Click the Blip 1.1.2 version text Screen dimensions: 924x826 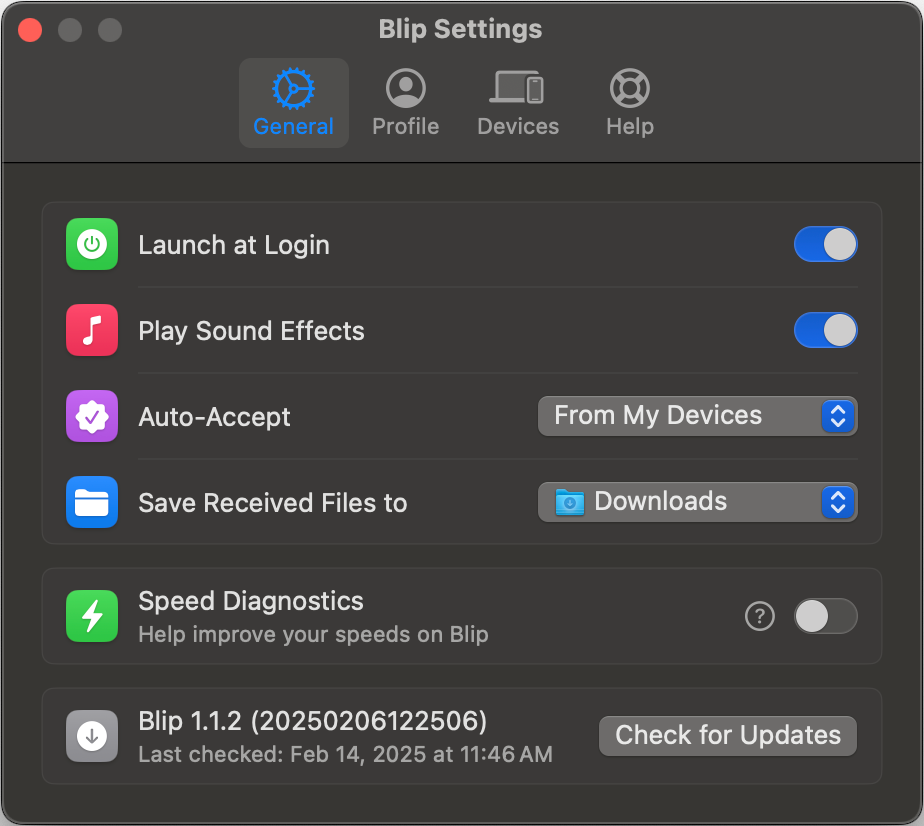pos(312,721)
